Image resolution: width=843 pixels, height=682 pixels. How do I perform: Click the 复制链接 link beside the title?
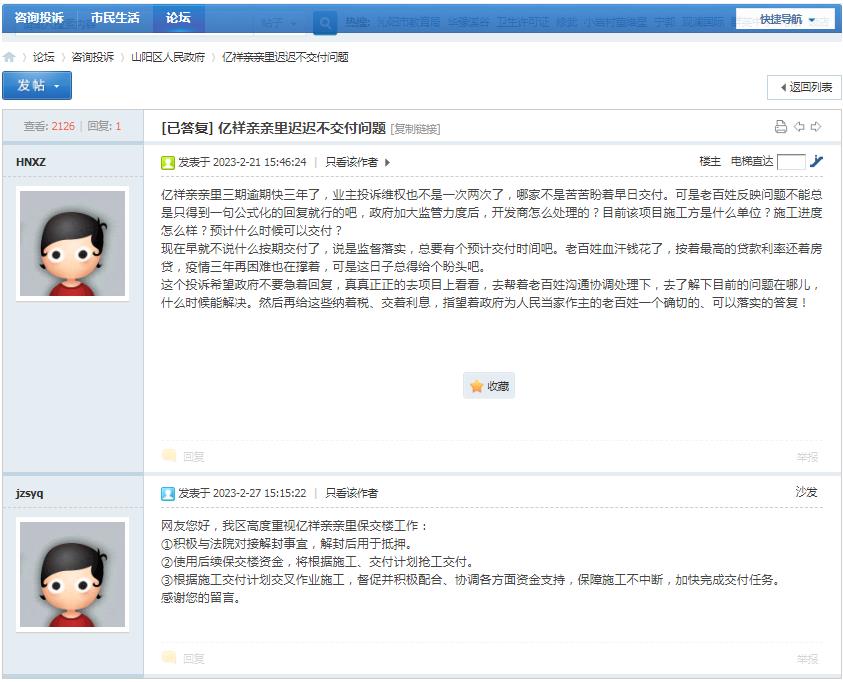click(415, 129)
